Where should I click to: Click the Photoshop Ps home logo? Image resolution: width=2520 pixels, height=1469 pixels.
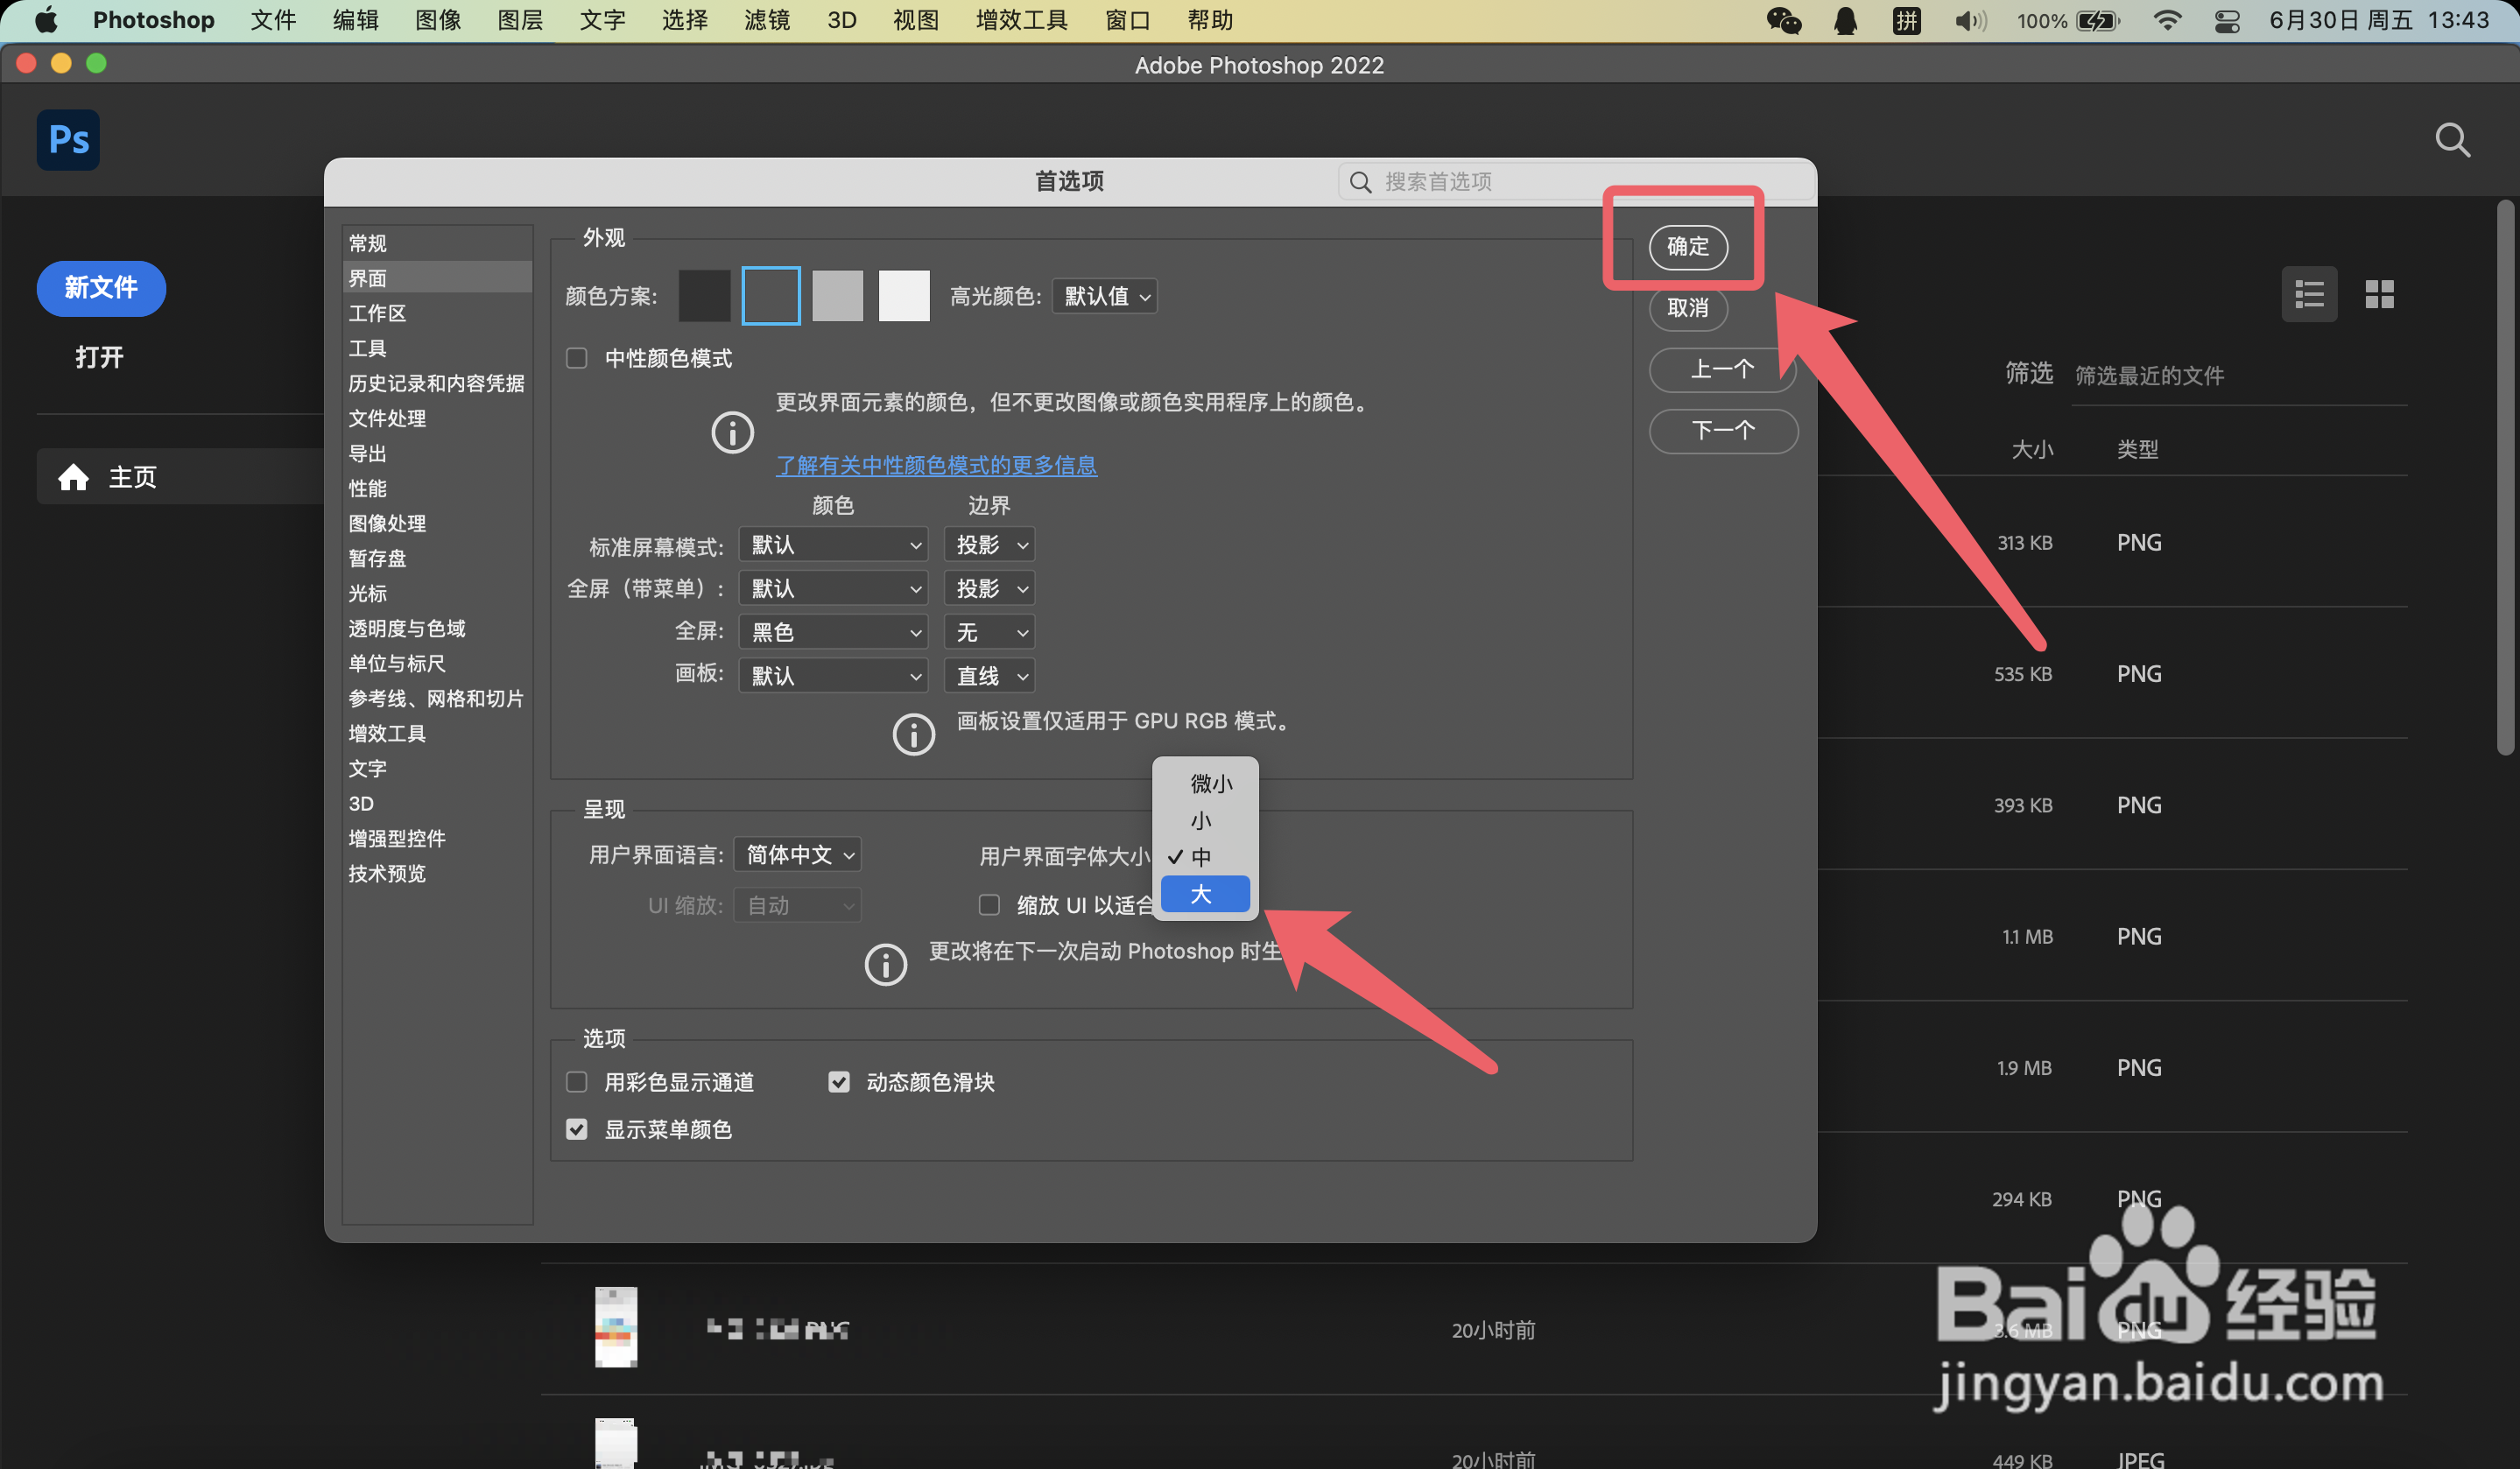coord(68,139)
